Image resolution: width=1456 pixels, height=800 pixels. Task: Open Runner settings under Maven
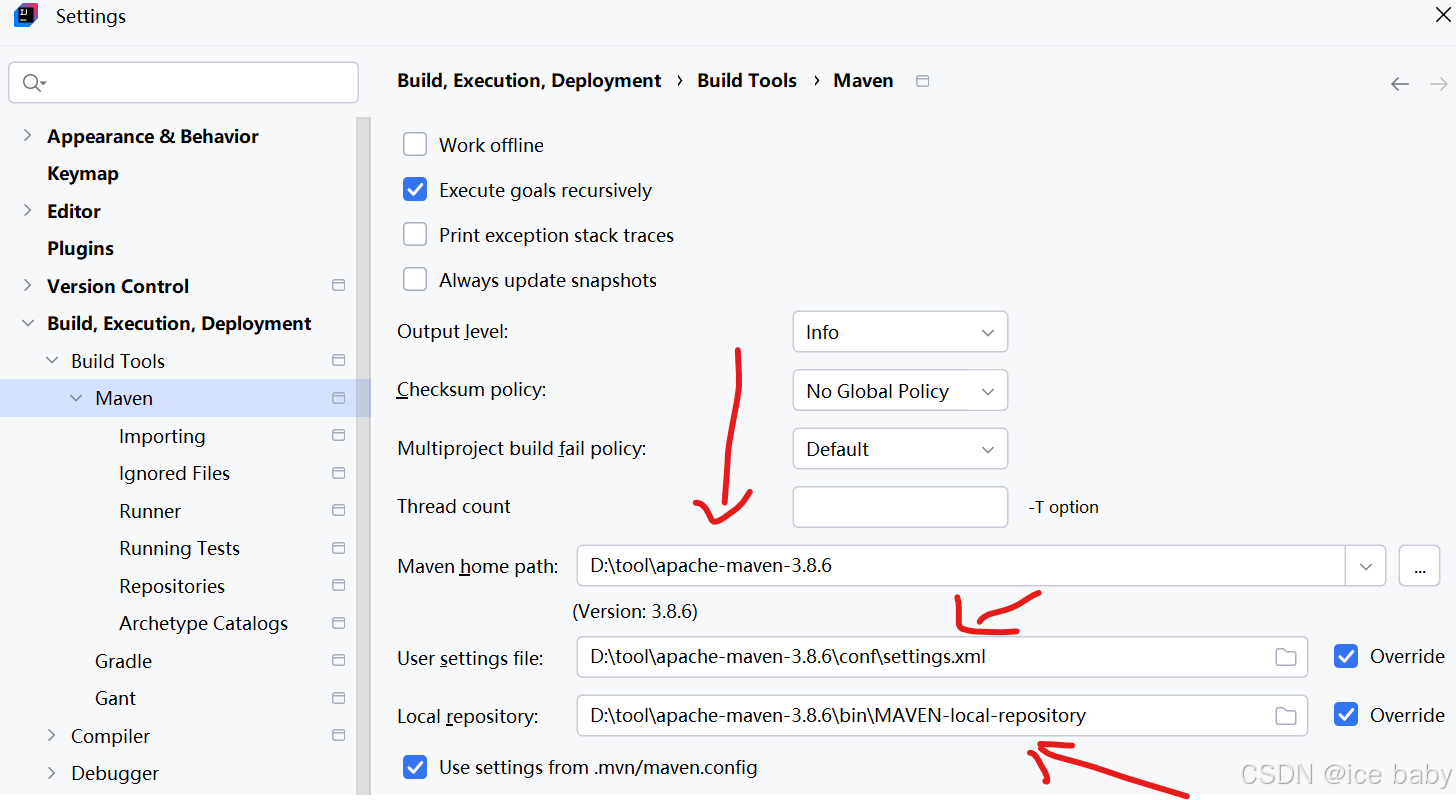point(150,511)
